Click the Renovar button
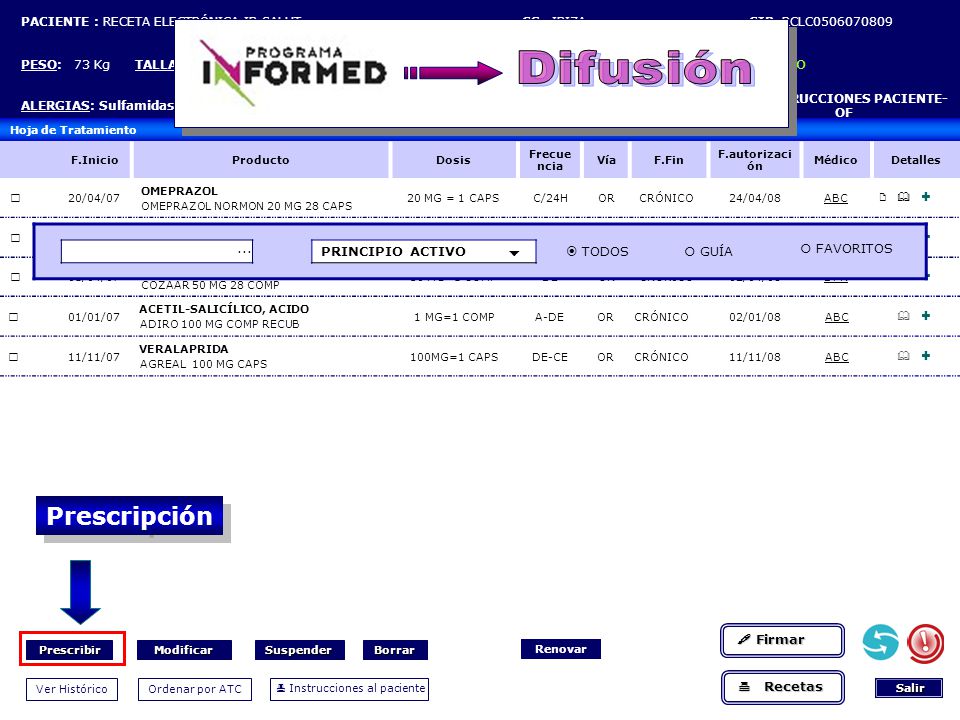 pos(561,649)
